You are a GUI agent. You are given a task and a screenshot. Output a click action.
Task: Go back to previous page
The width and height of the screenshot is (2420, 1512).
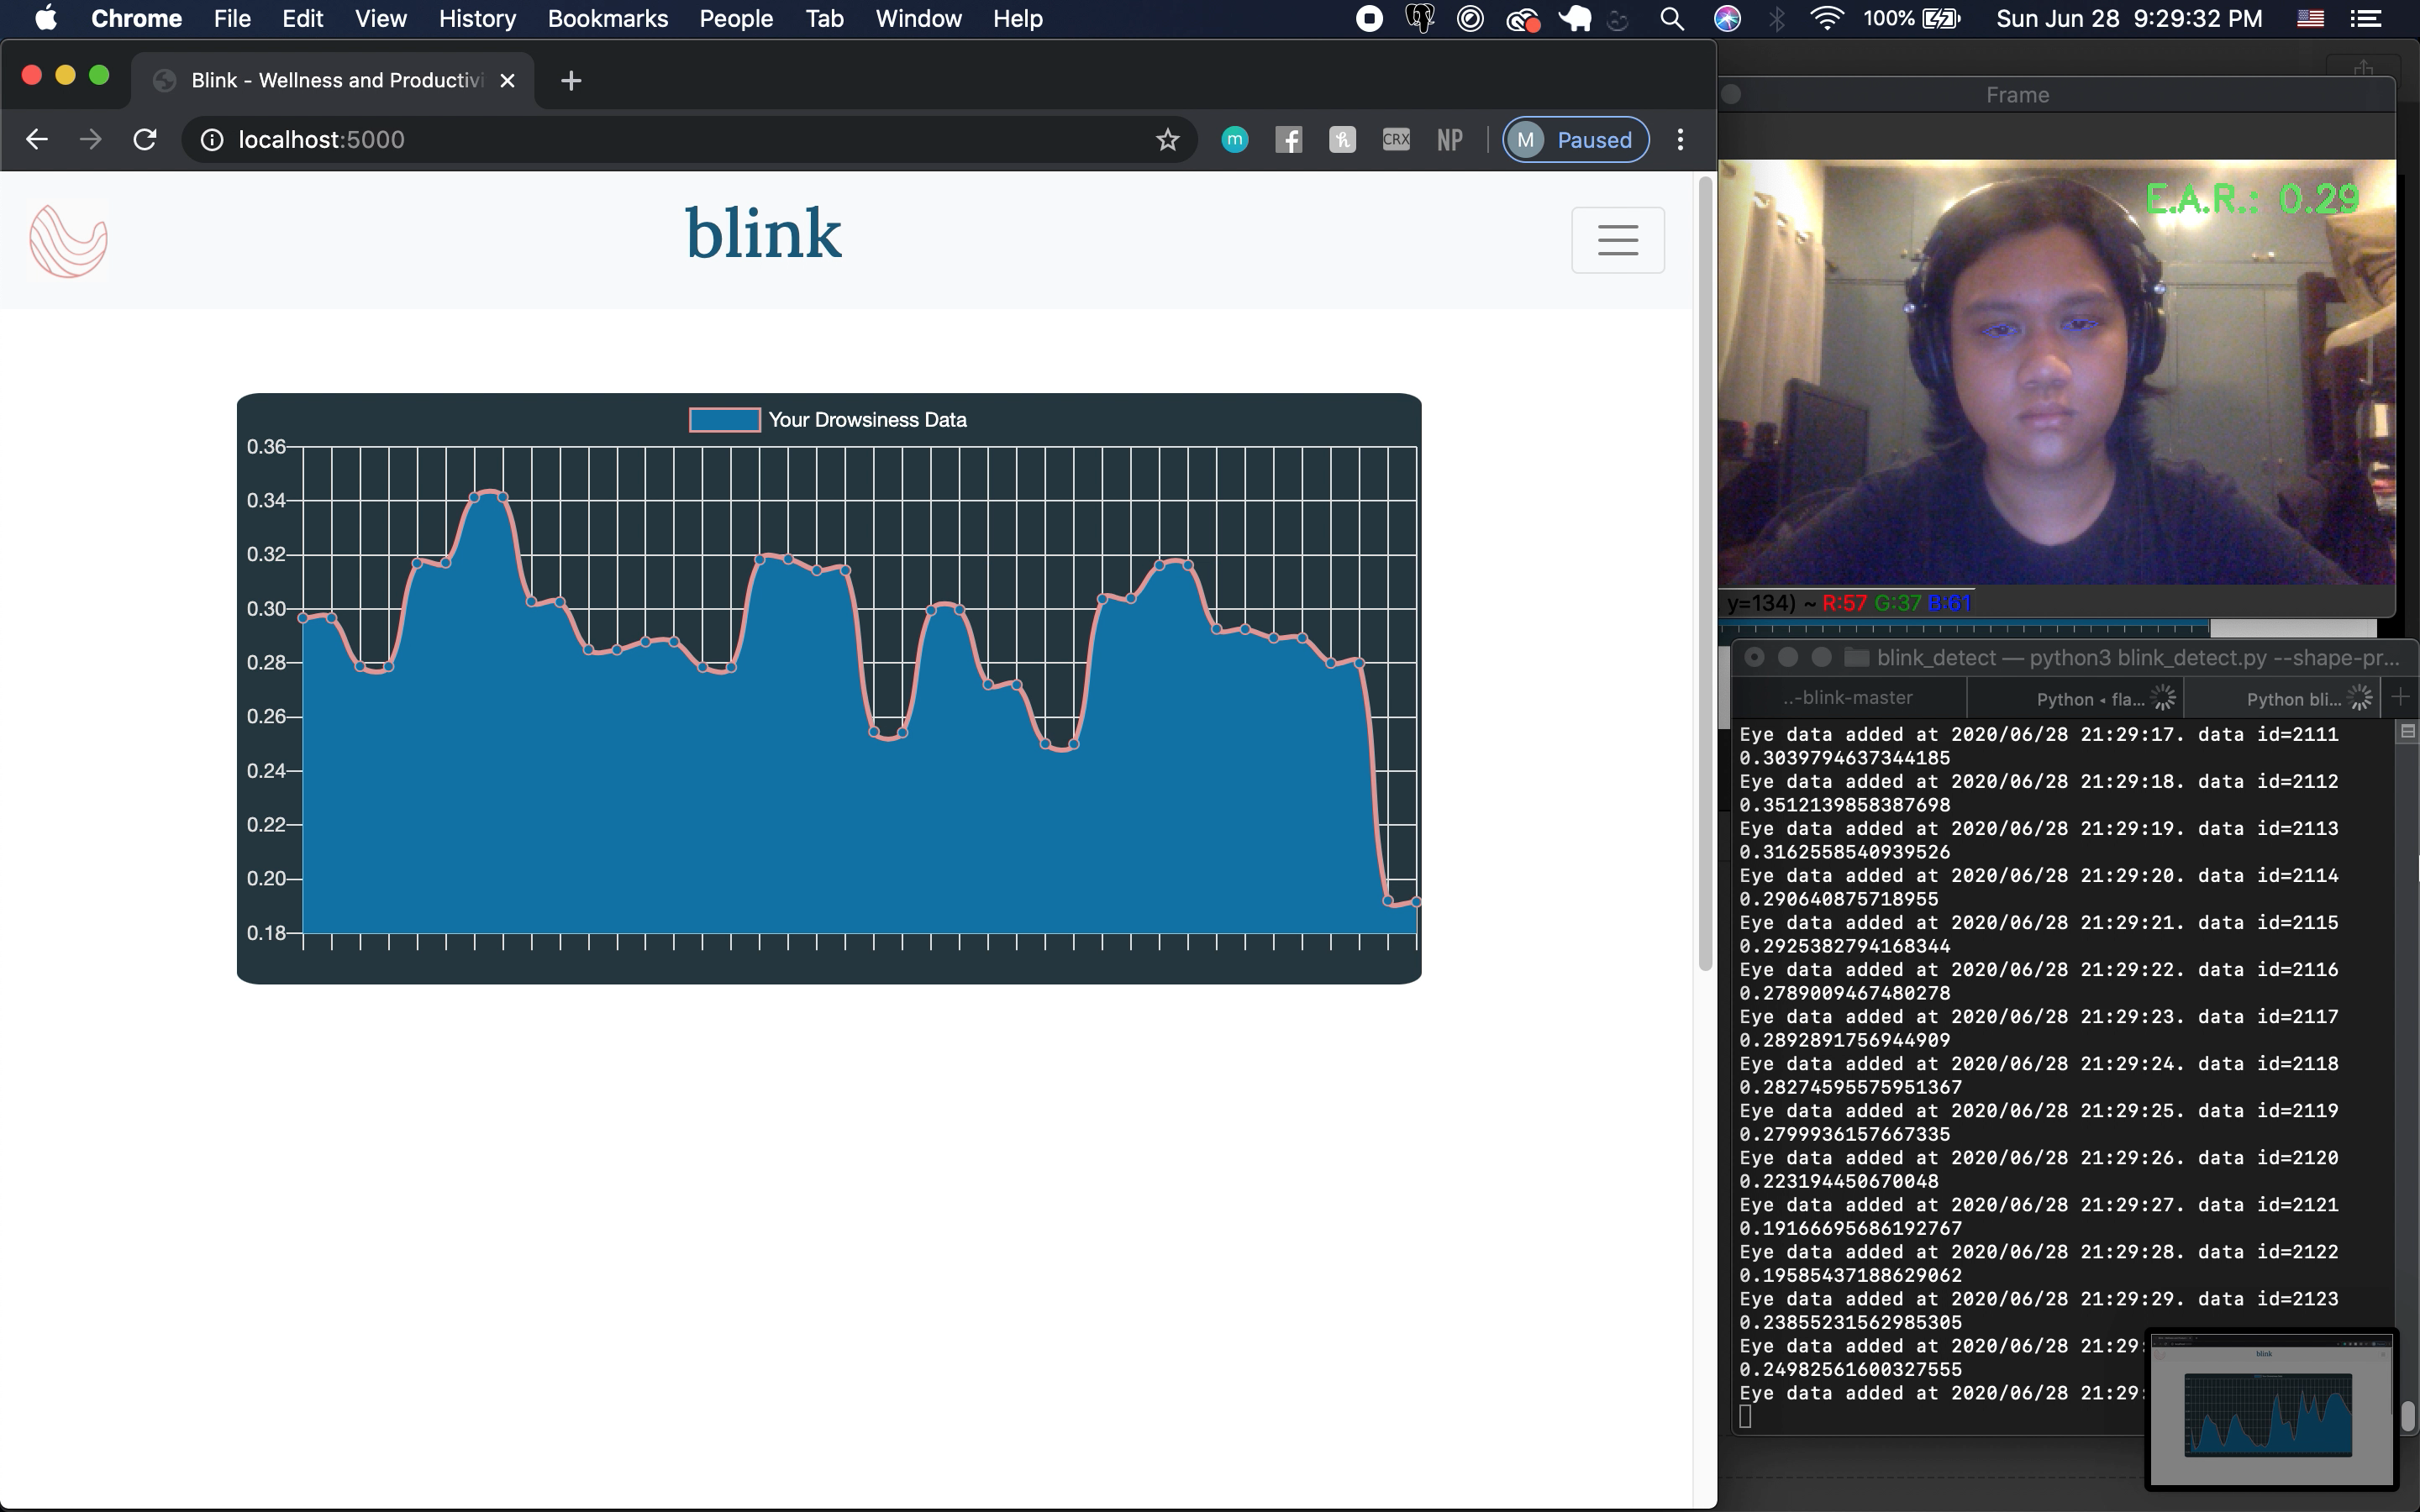37,140
